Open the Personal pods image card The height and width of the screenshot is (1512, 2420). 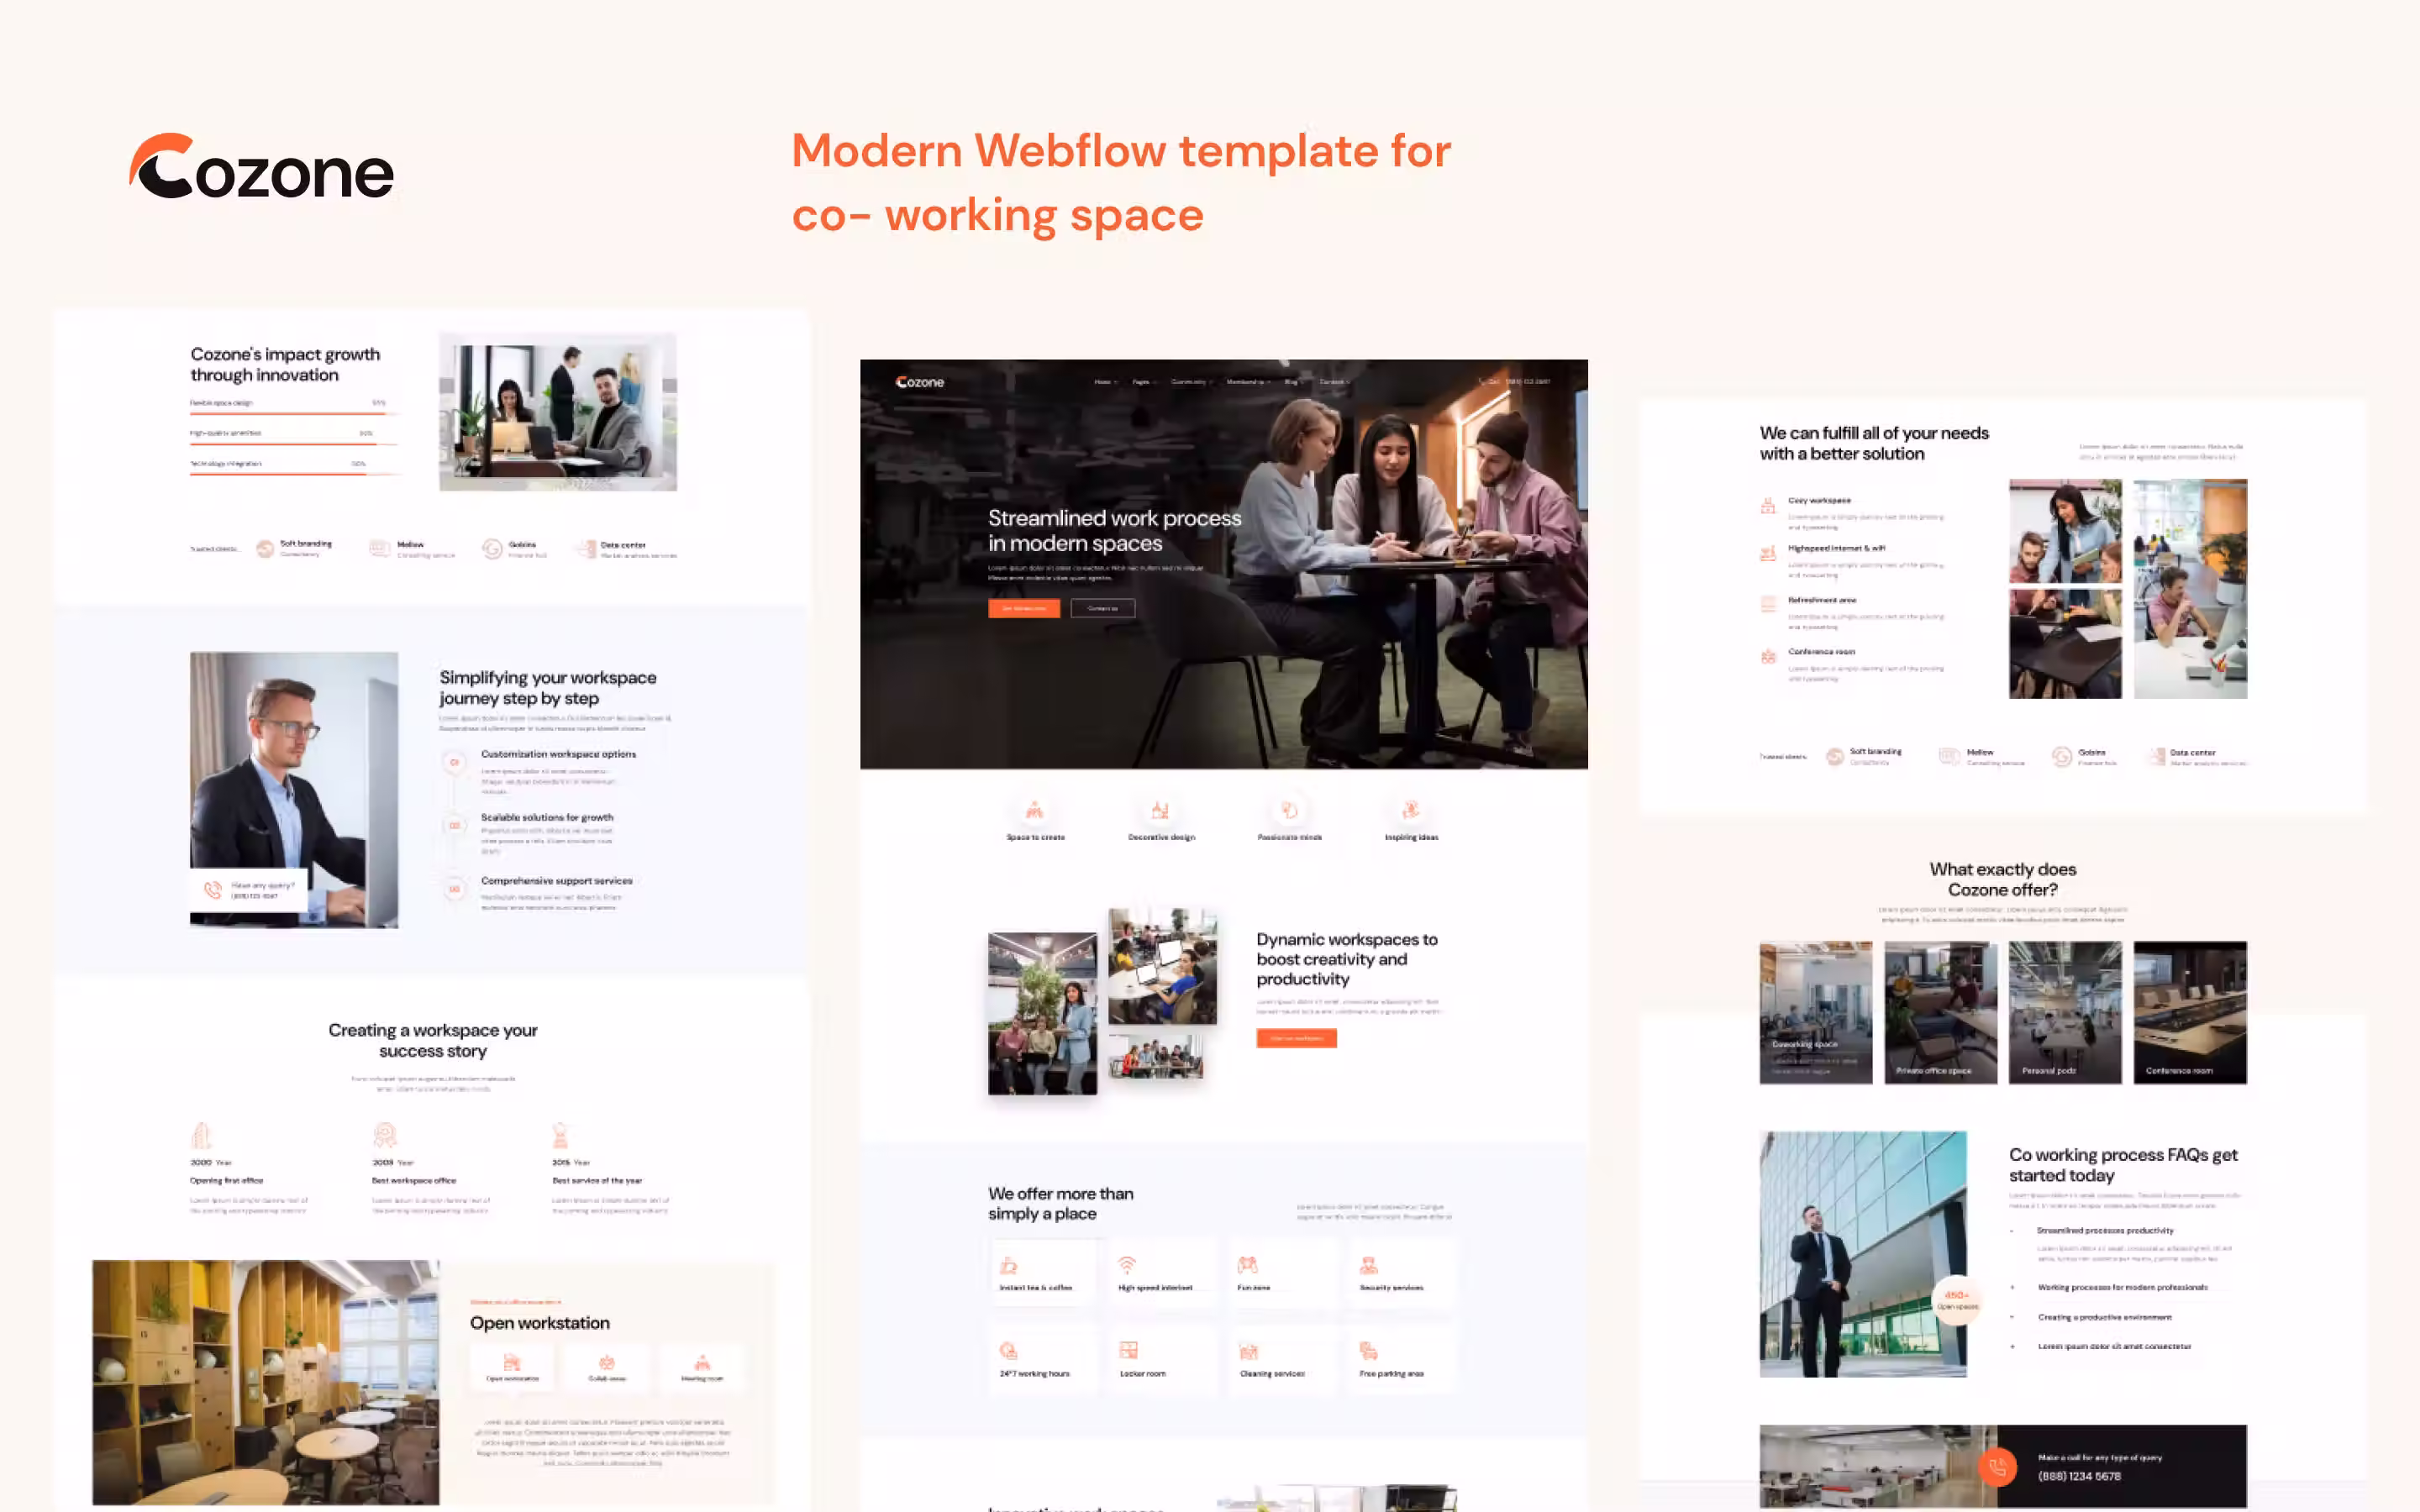coord(2065,1012)
